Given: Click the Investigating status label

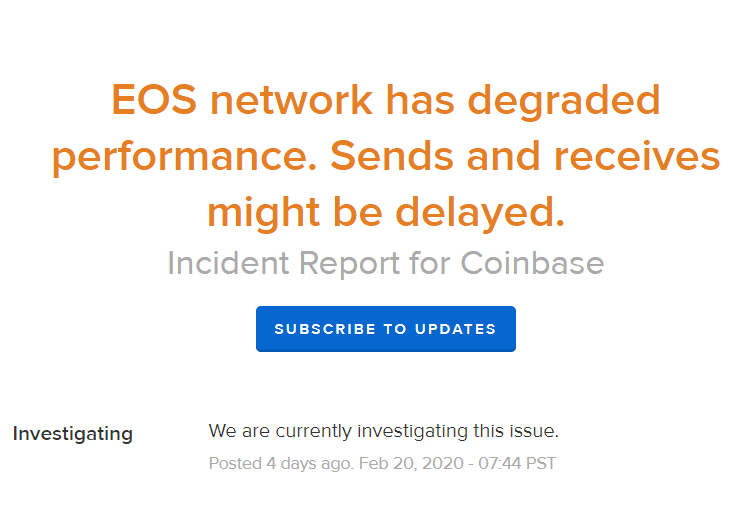Looking at the screenshot, I should 72,434.
